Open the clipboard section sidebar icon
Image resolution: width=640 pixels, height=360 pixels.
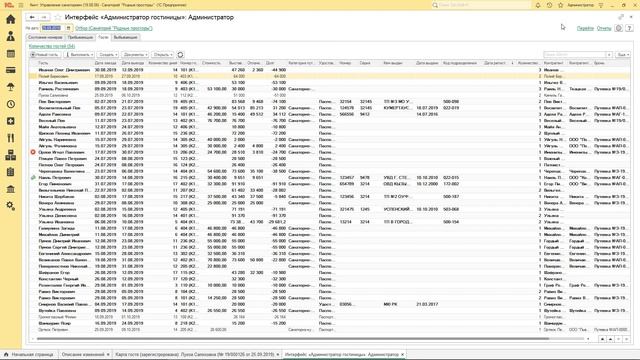[x=11, y=172]
